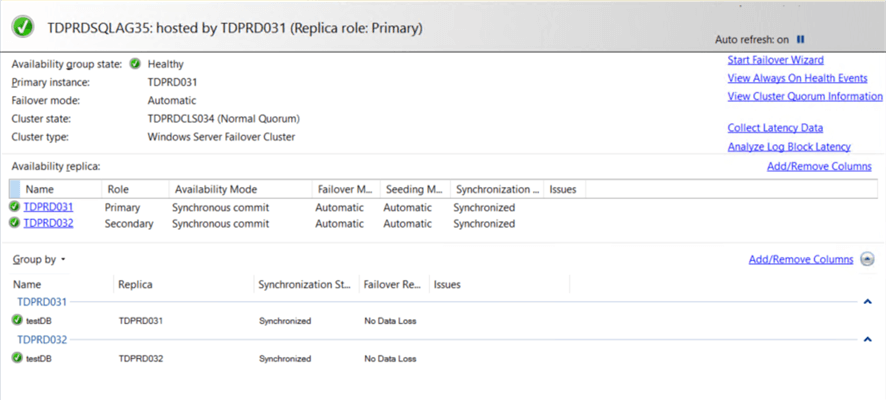The image size is (886, 400).
Task: Click testDB status icon under TDPRD031 group
Action: pos(17,320)
